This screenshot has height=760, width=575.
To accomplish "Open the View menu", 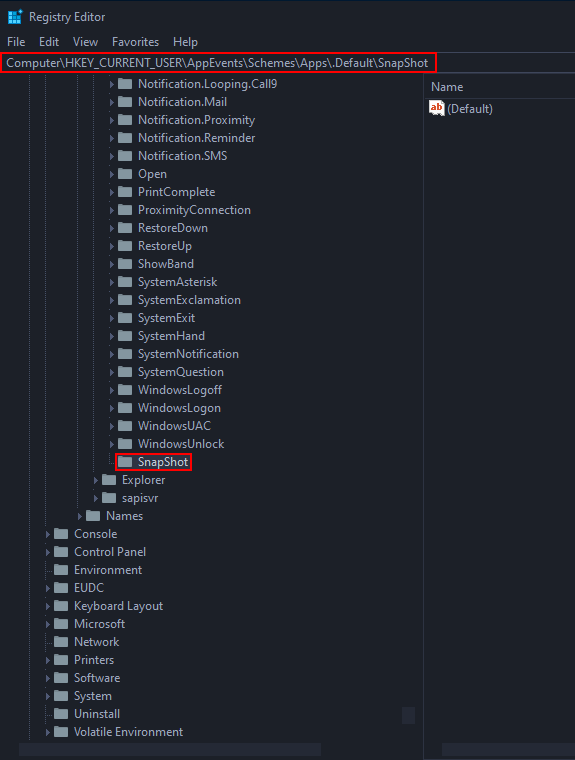I will click(85, 42).
